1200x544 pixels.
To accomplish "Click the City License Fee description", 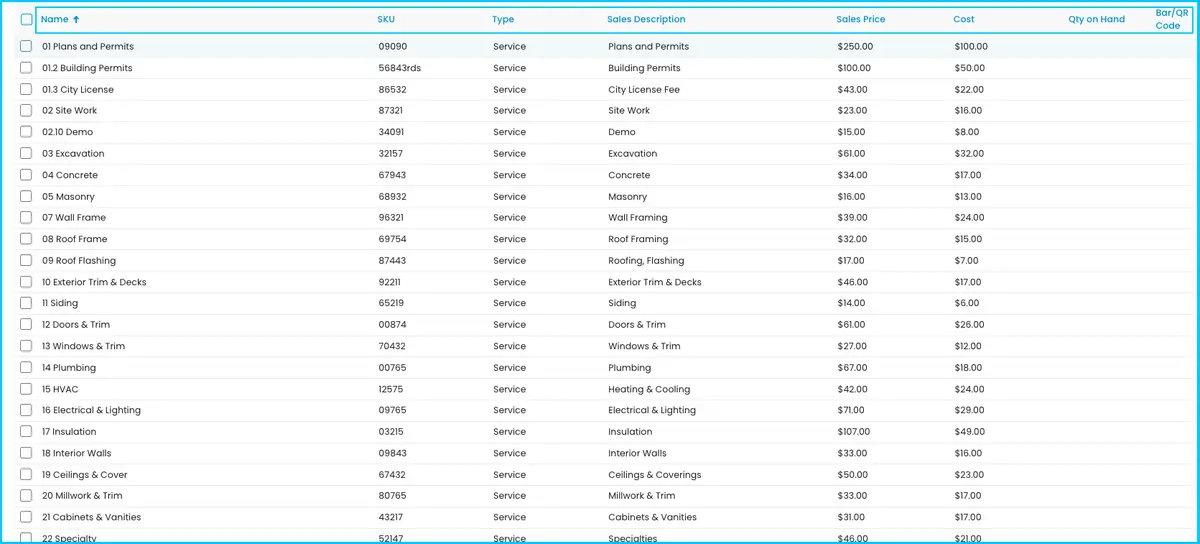I will pyautogui.click(x=644, y=89).
